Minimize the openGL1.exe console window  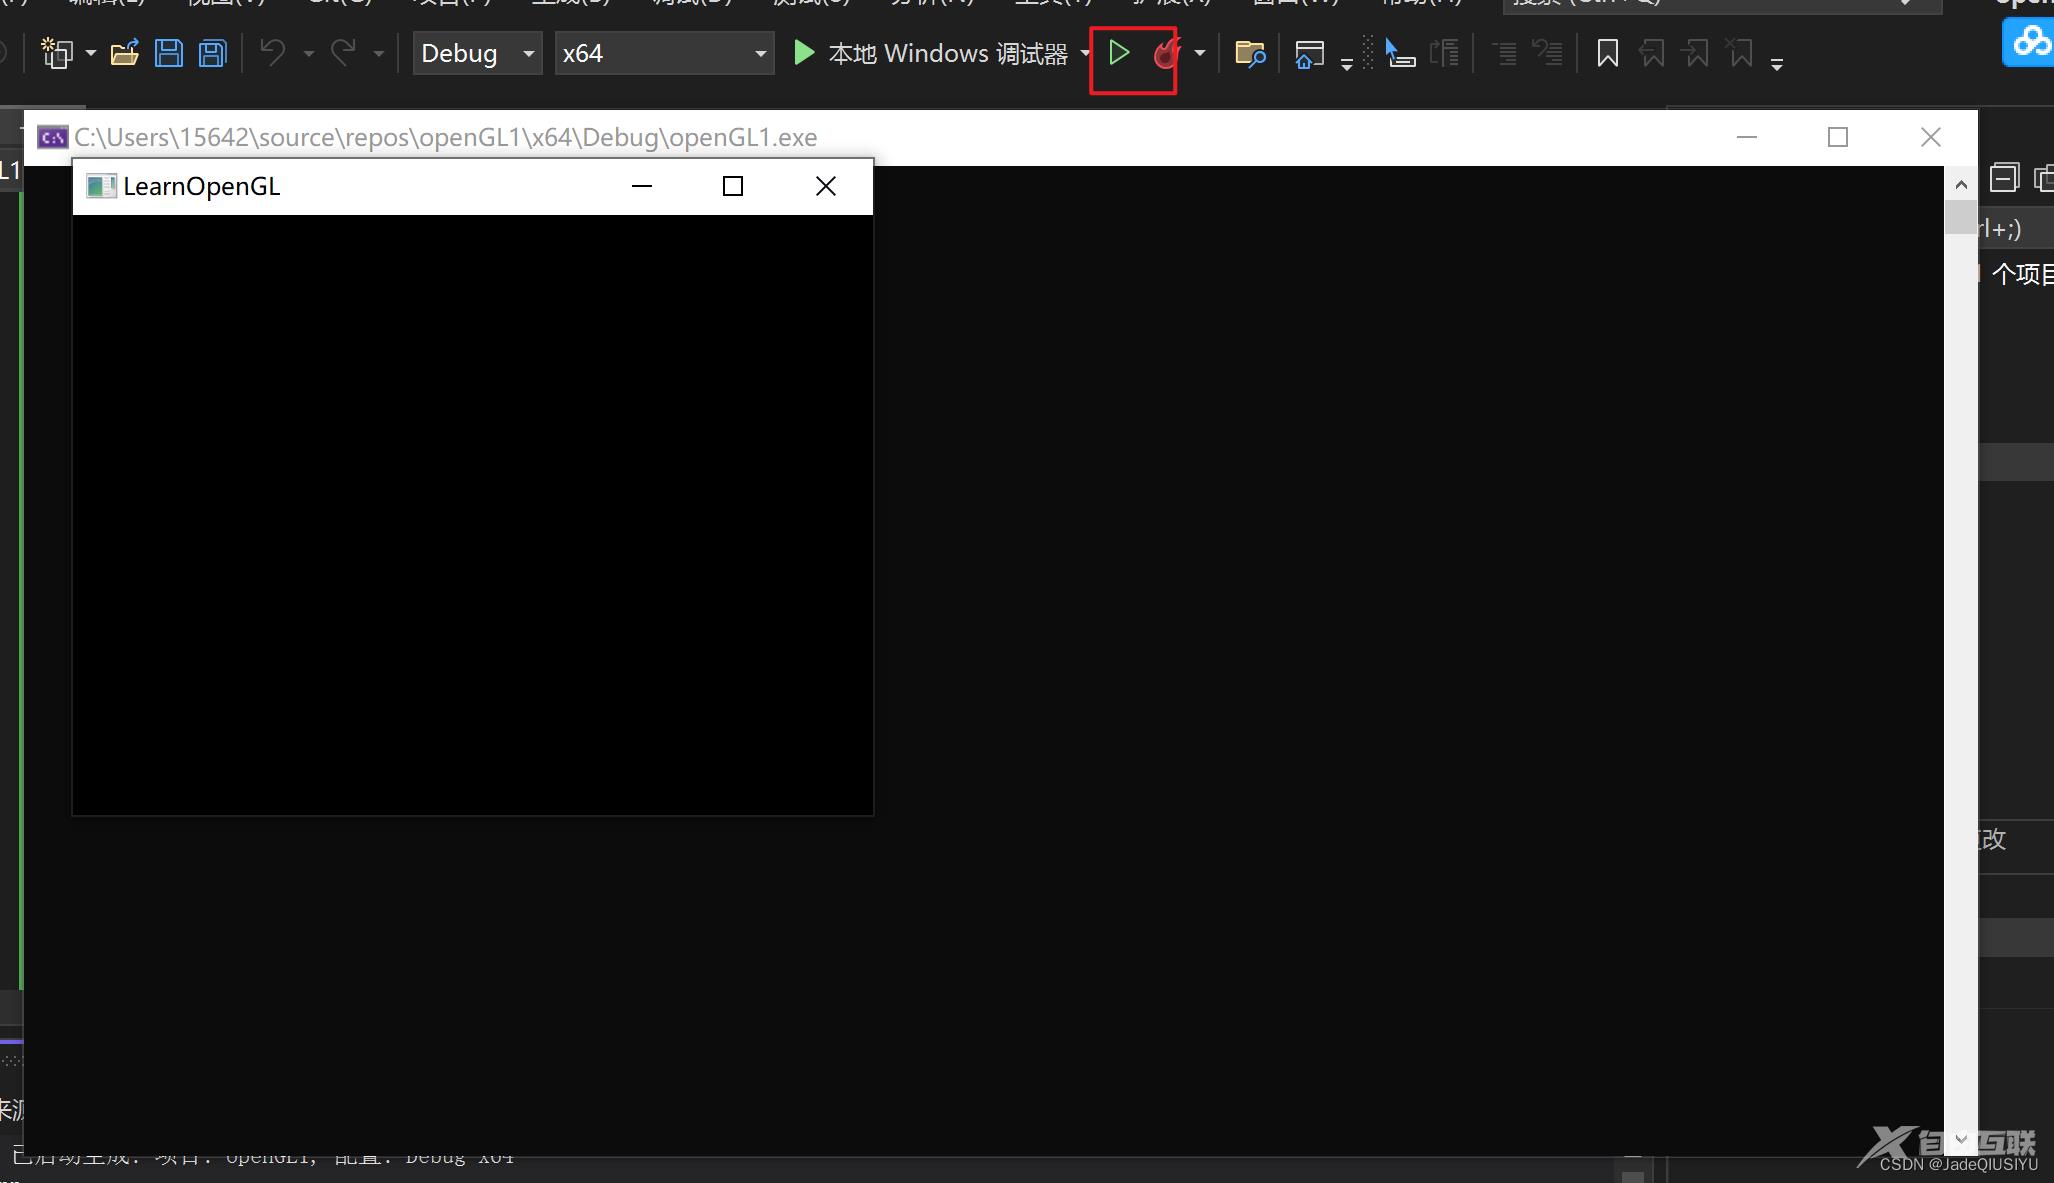point(1747,137)
